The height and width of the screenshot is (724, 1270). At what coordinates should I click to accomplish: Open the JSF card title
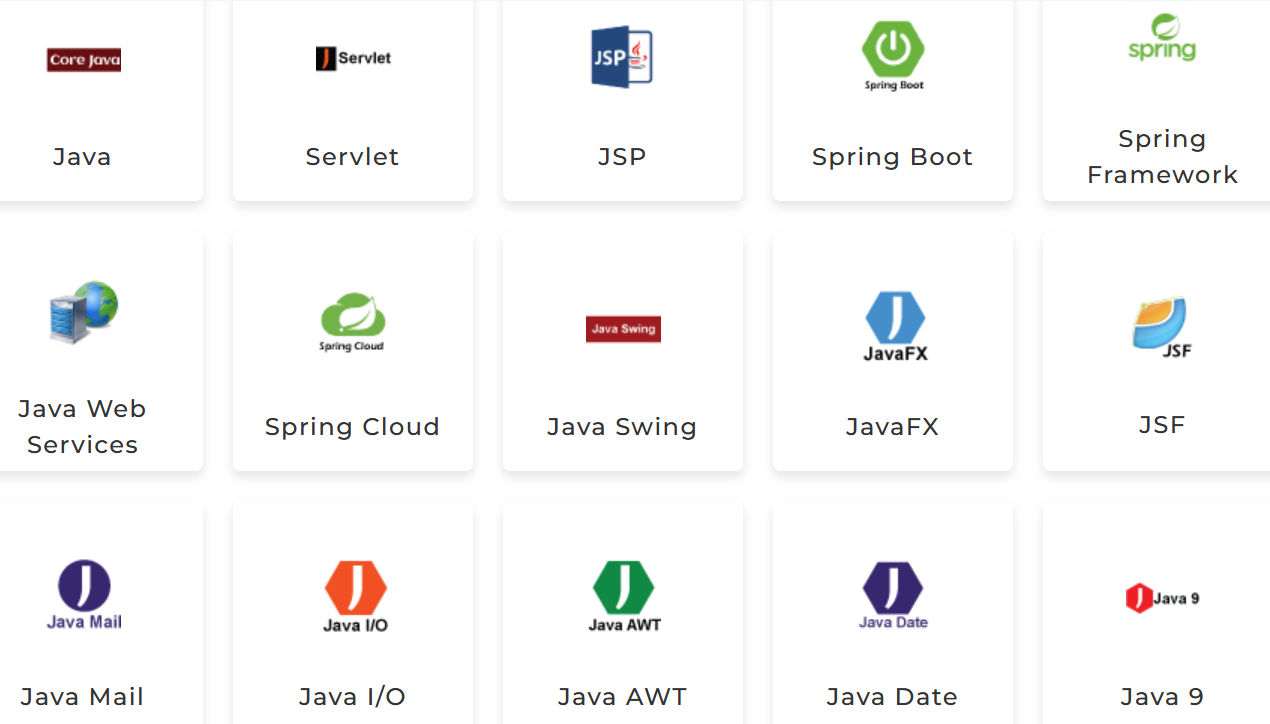[x=1162, y=425]
